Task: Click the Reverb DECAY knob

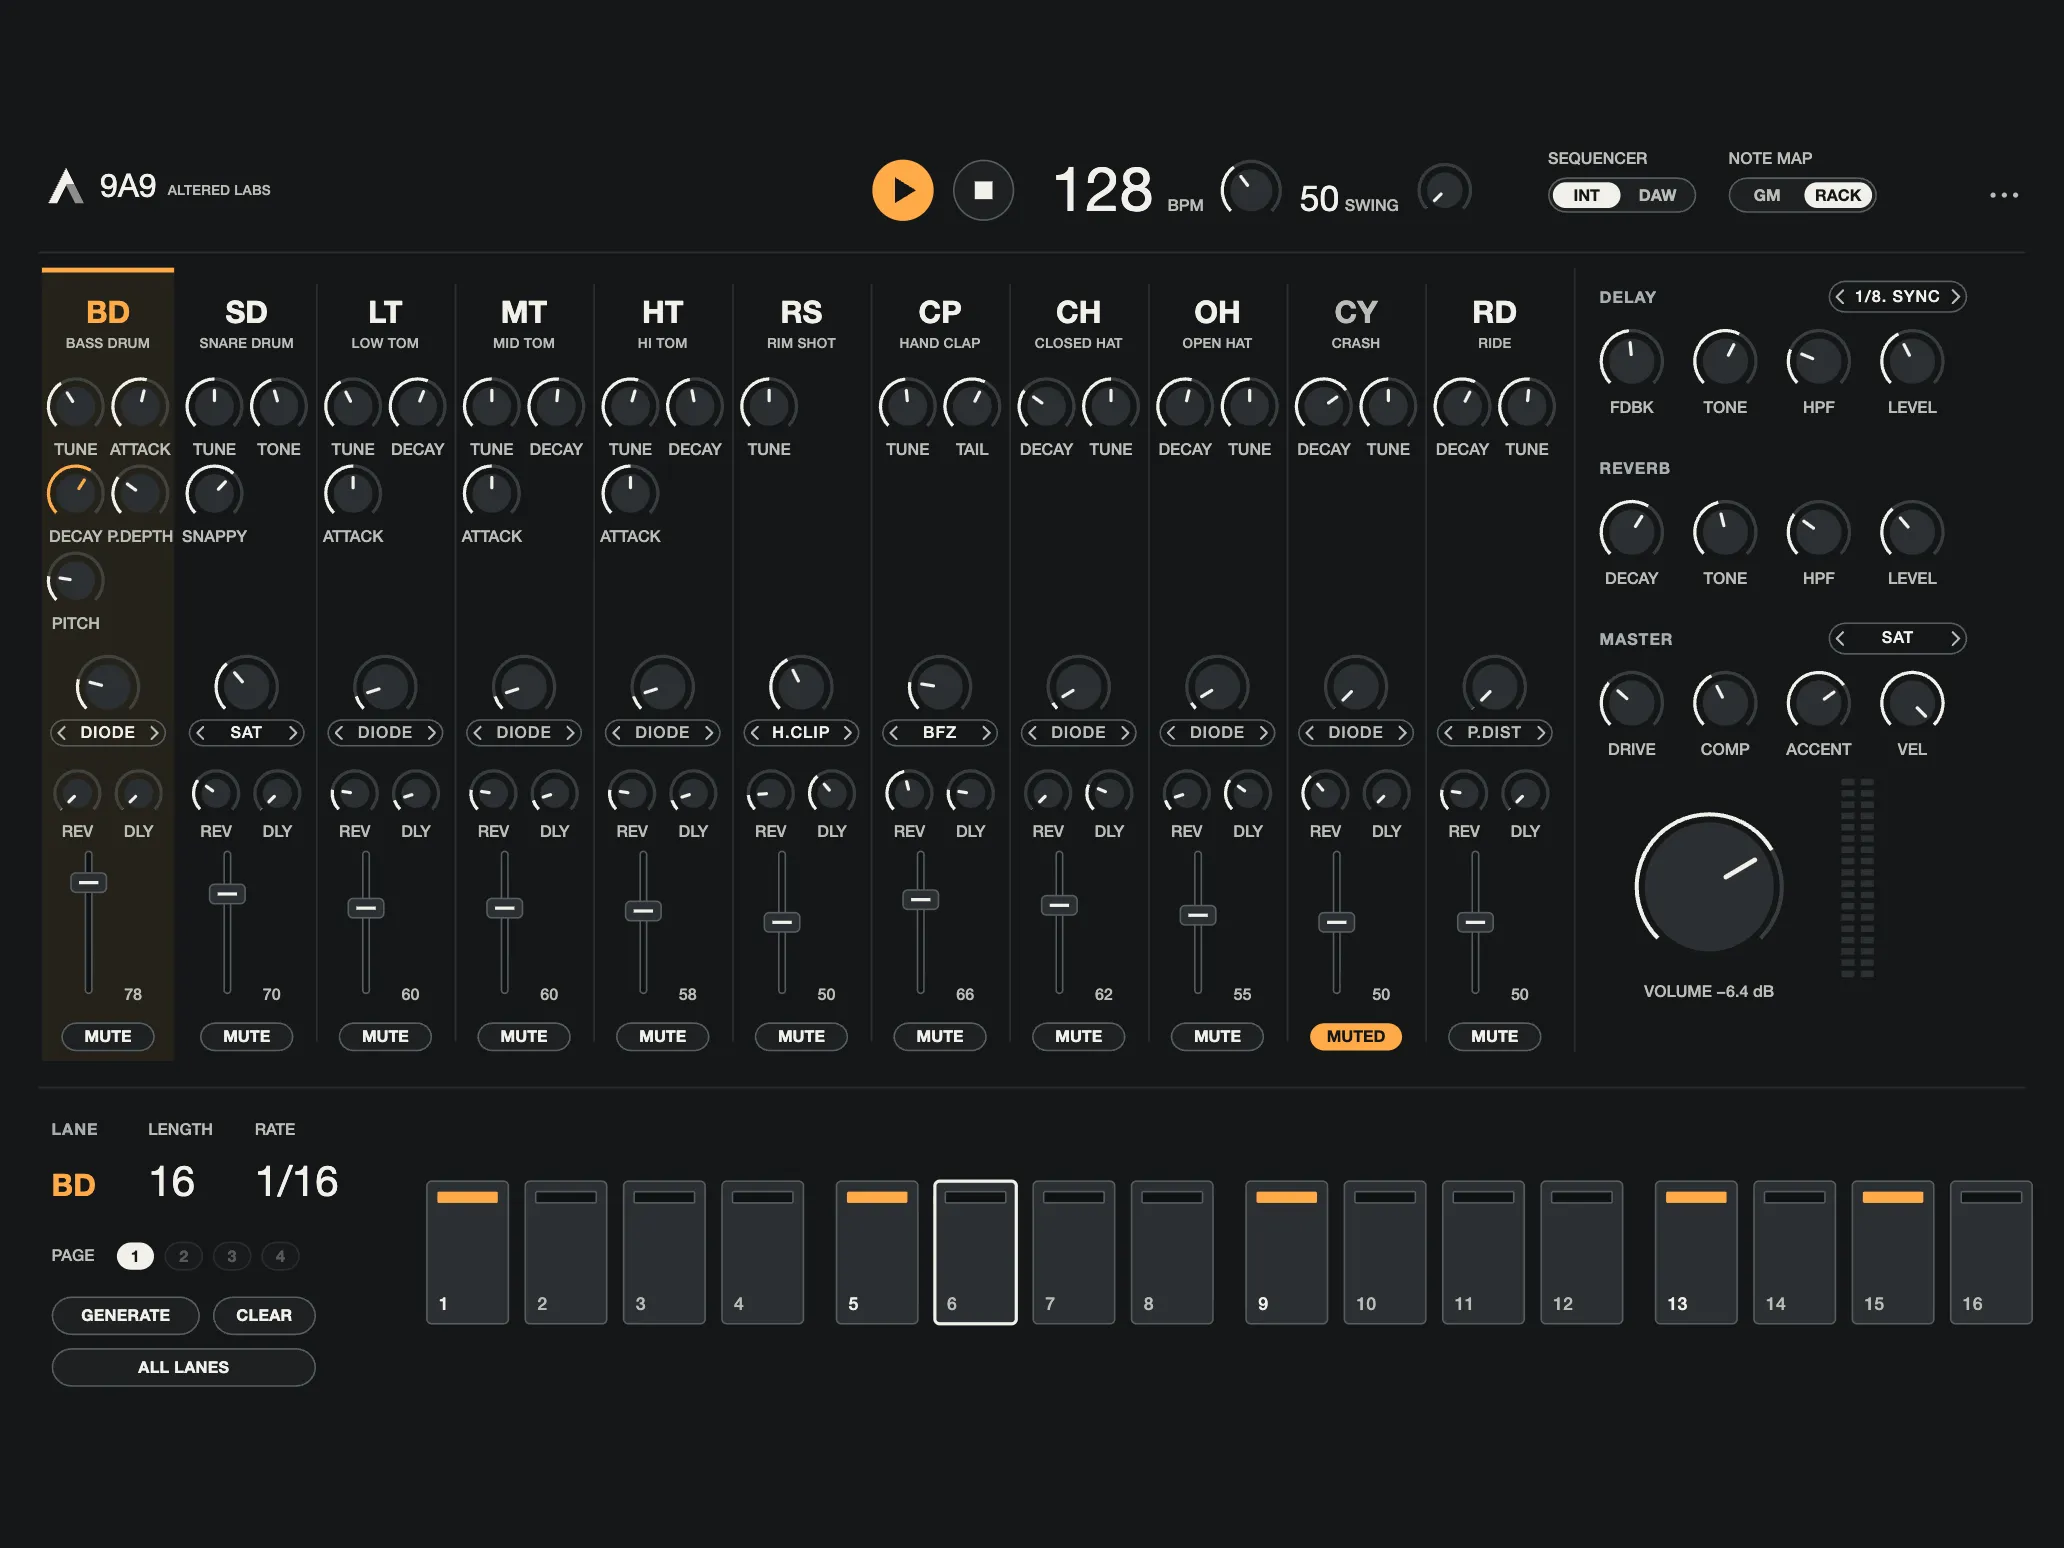Action: pyautogui.click(x=1631, y=531)
